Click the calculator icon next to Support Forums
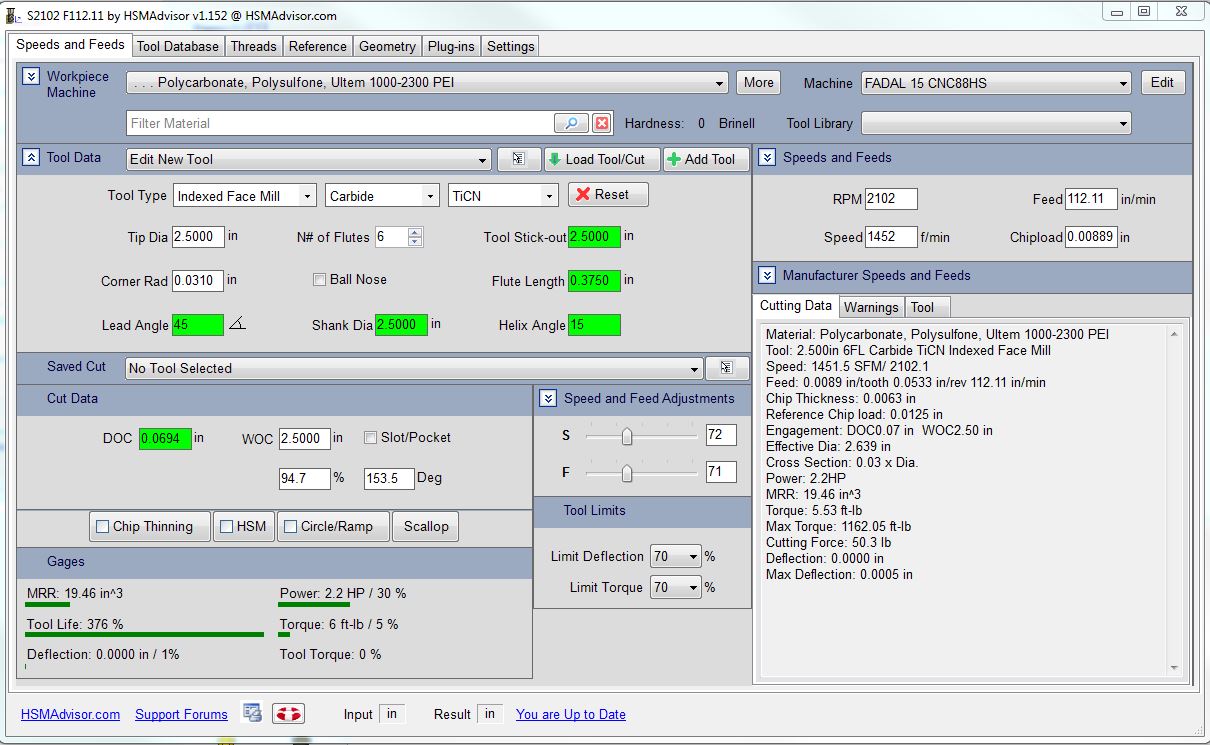Screen dimensions: 1210x745 252,714
